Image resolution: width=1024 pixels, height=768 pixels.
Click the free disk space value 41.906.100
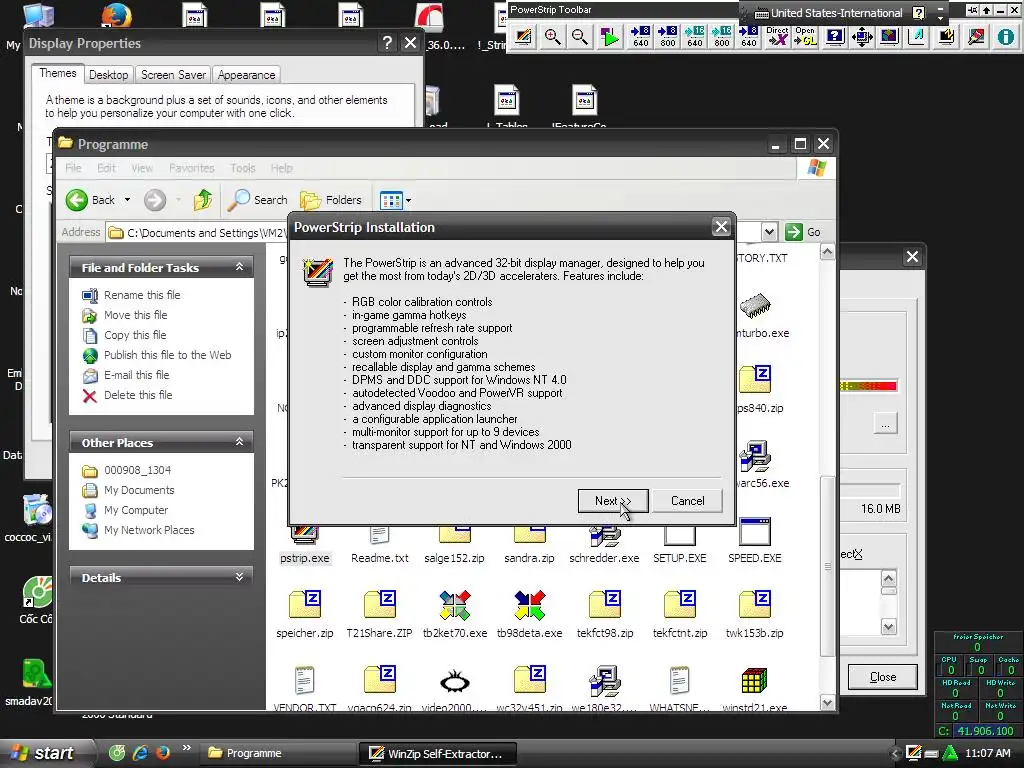click(985, 731)
